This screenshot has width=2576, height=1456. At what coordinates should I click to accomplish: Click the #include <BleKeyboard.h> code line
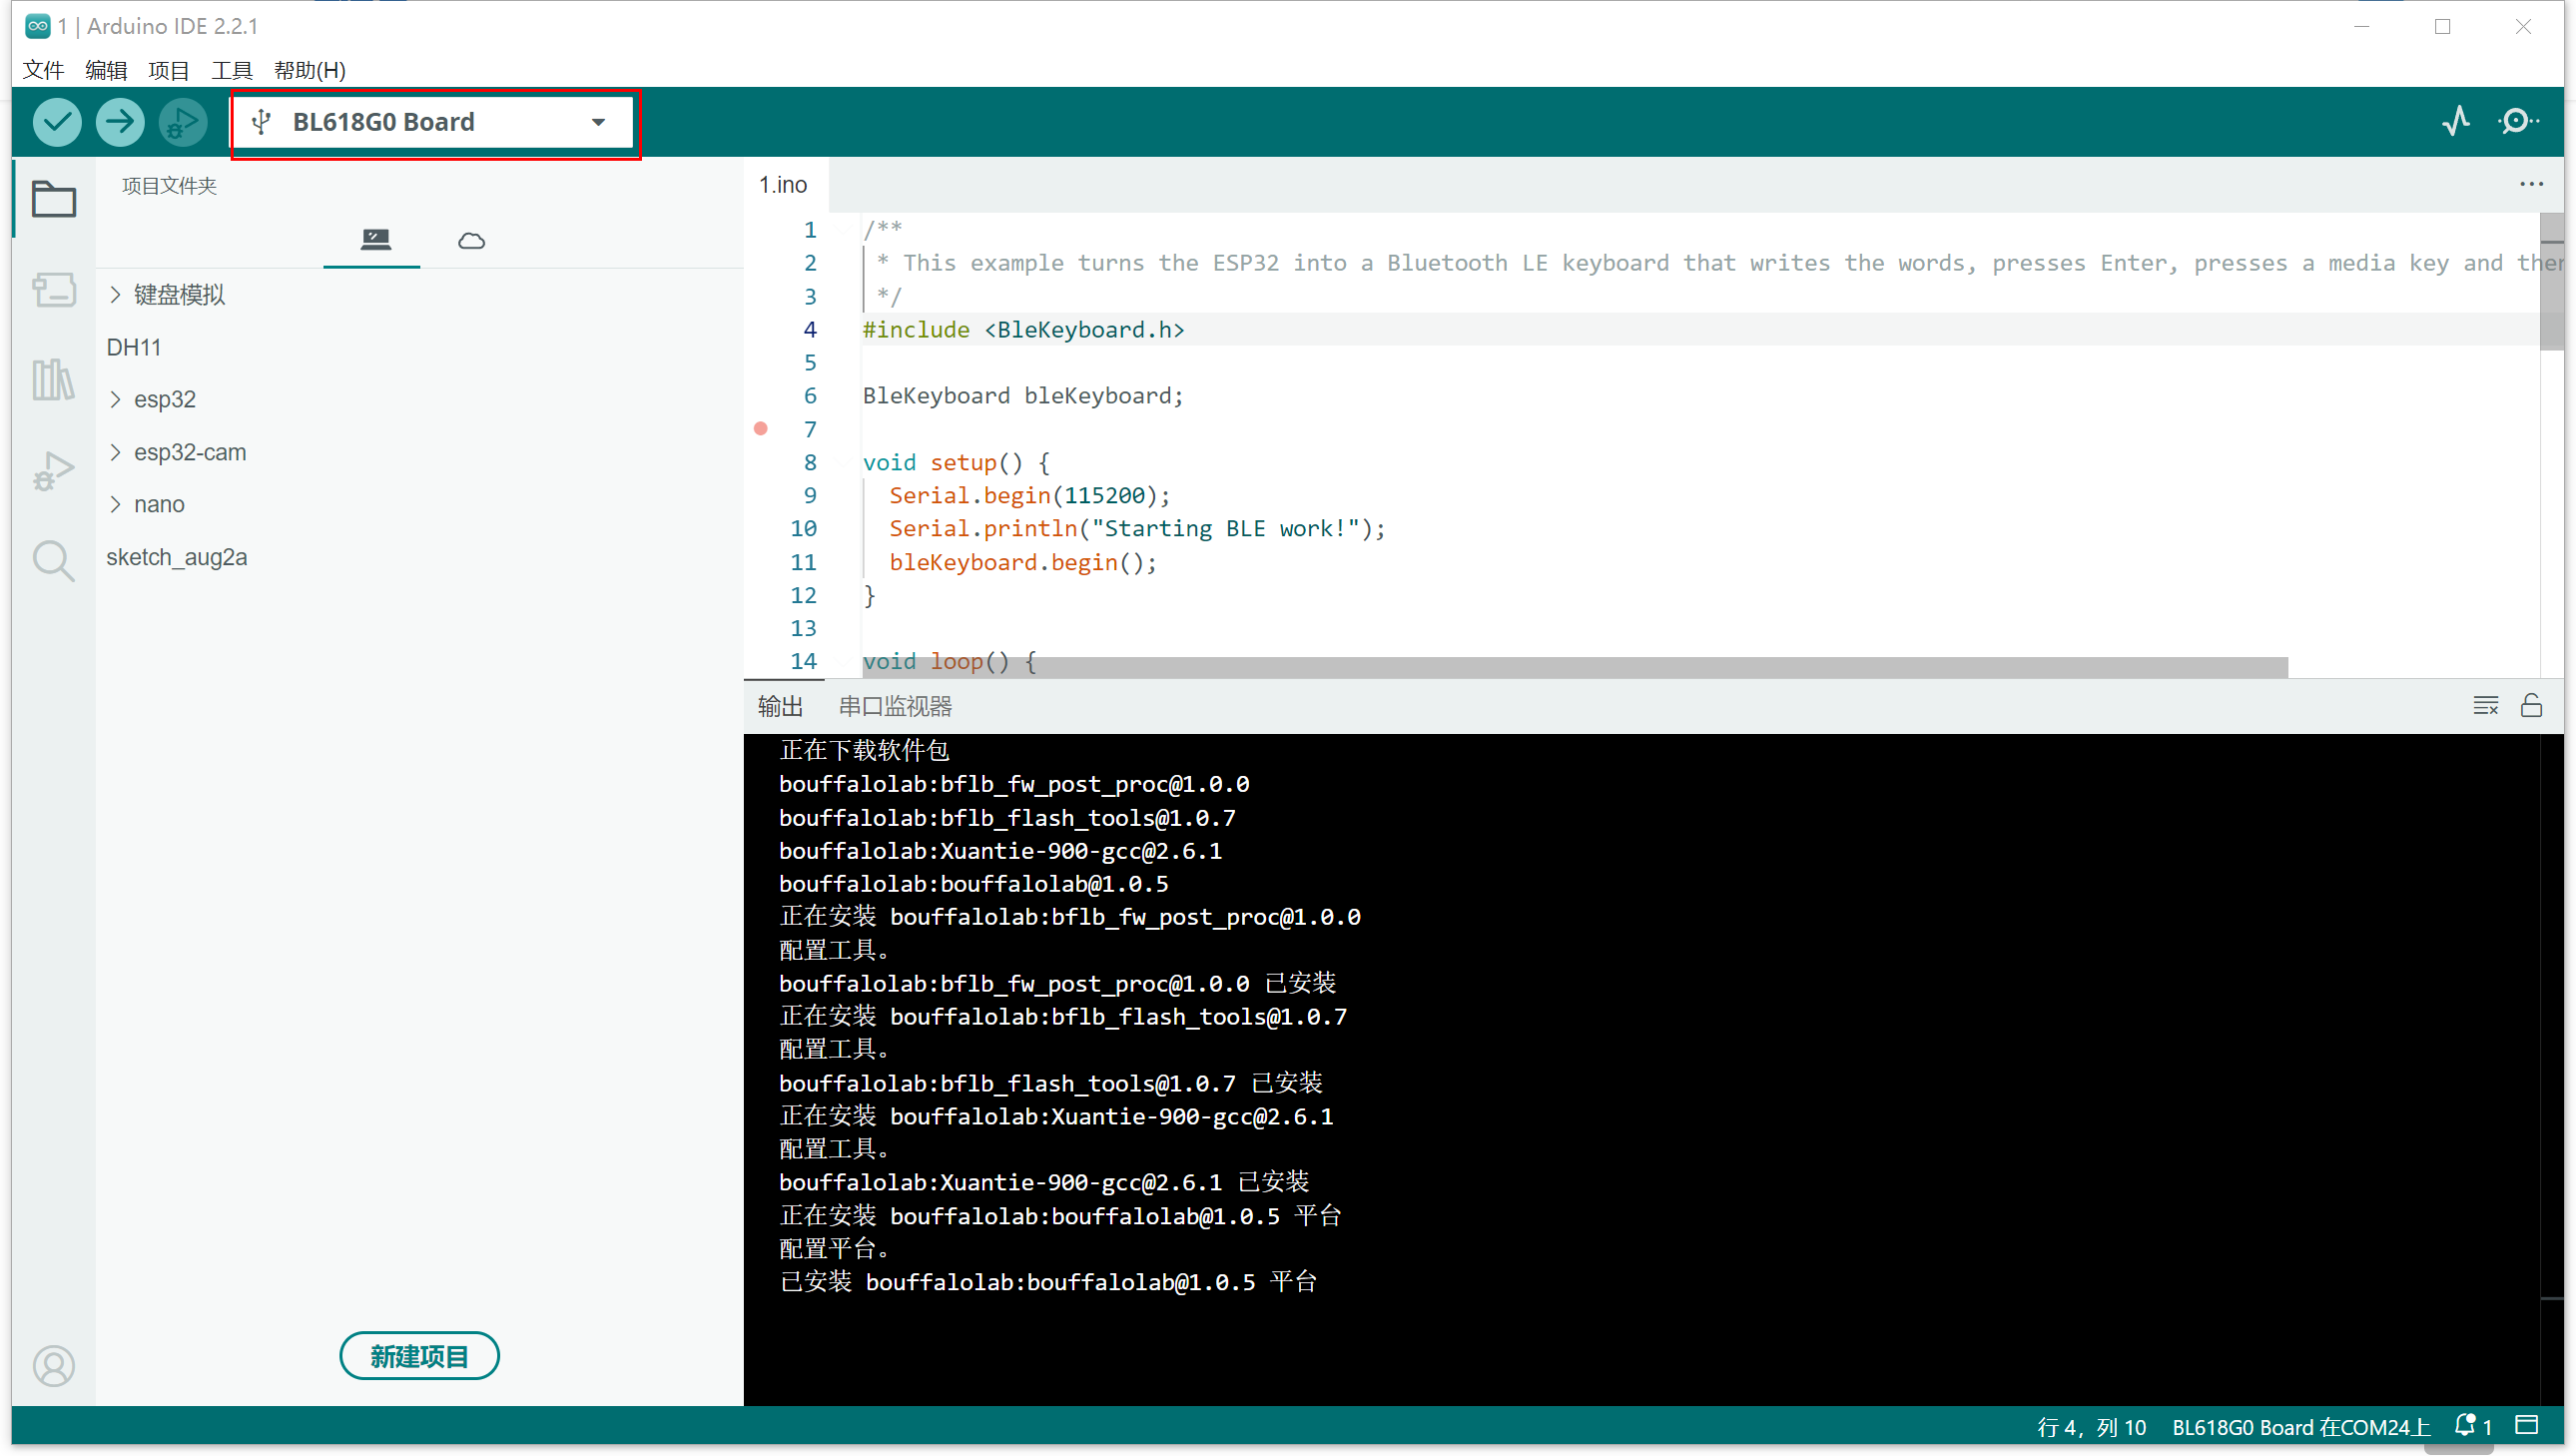pos(1023,330)
